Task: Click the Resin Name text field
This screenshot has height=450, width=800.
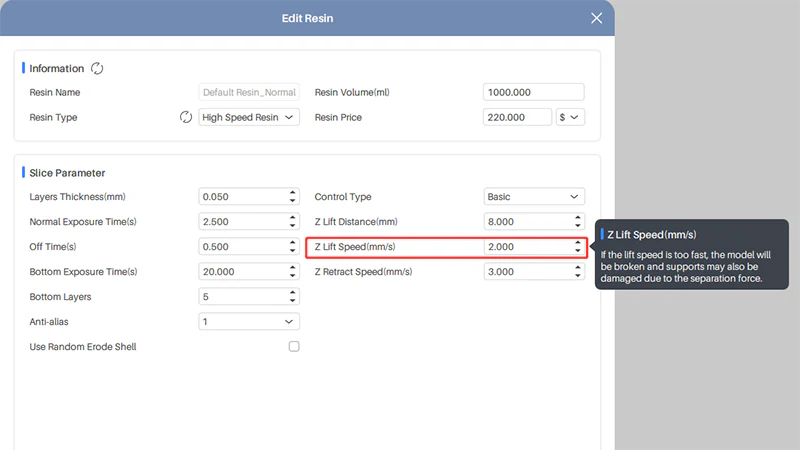Action: pyautogui.click(x=249, y=92)
